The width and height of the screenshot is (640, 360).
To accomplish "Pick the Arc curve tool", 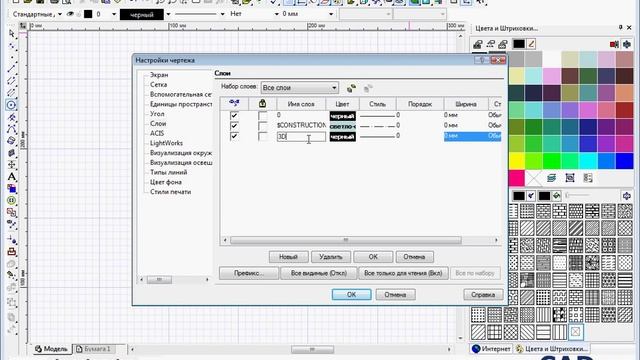I will (11, 129).
